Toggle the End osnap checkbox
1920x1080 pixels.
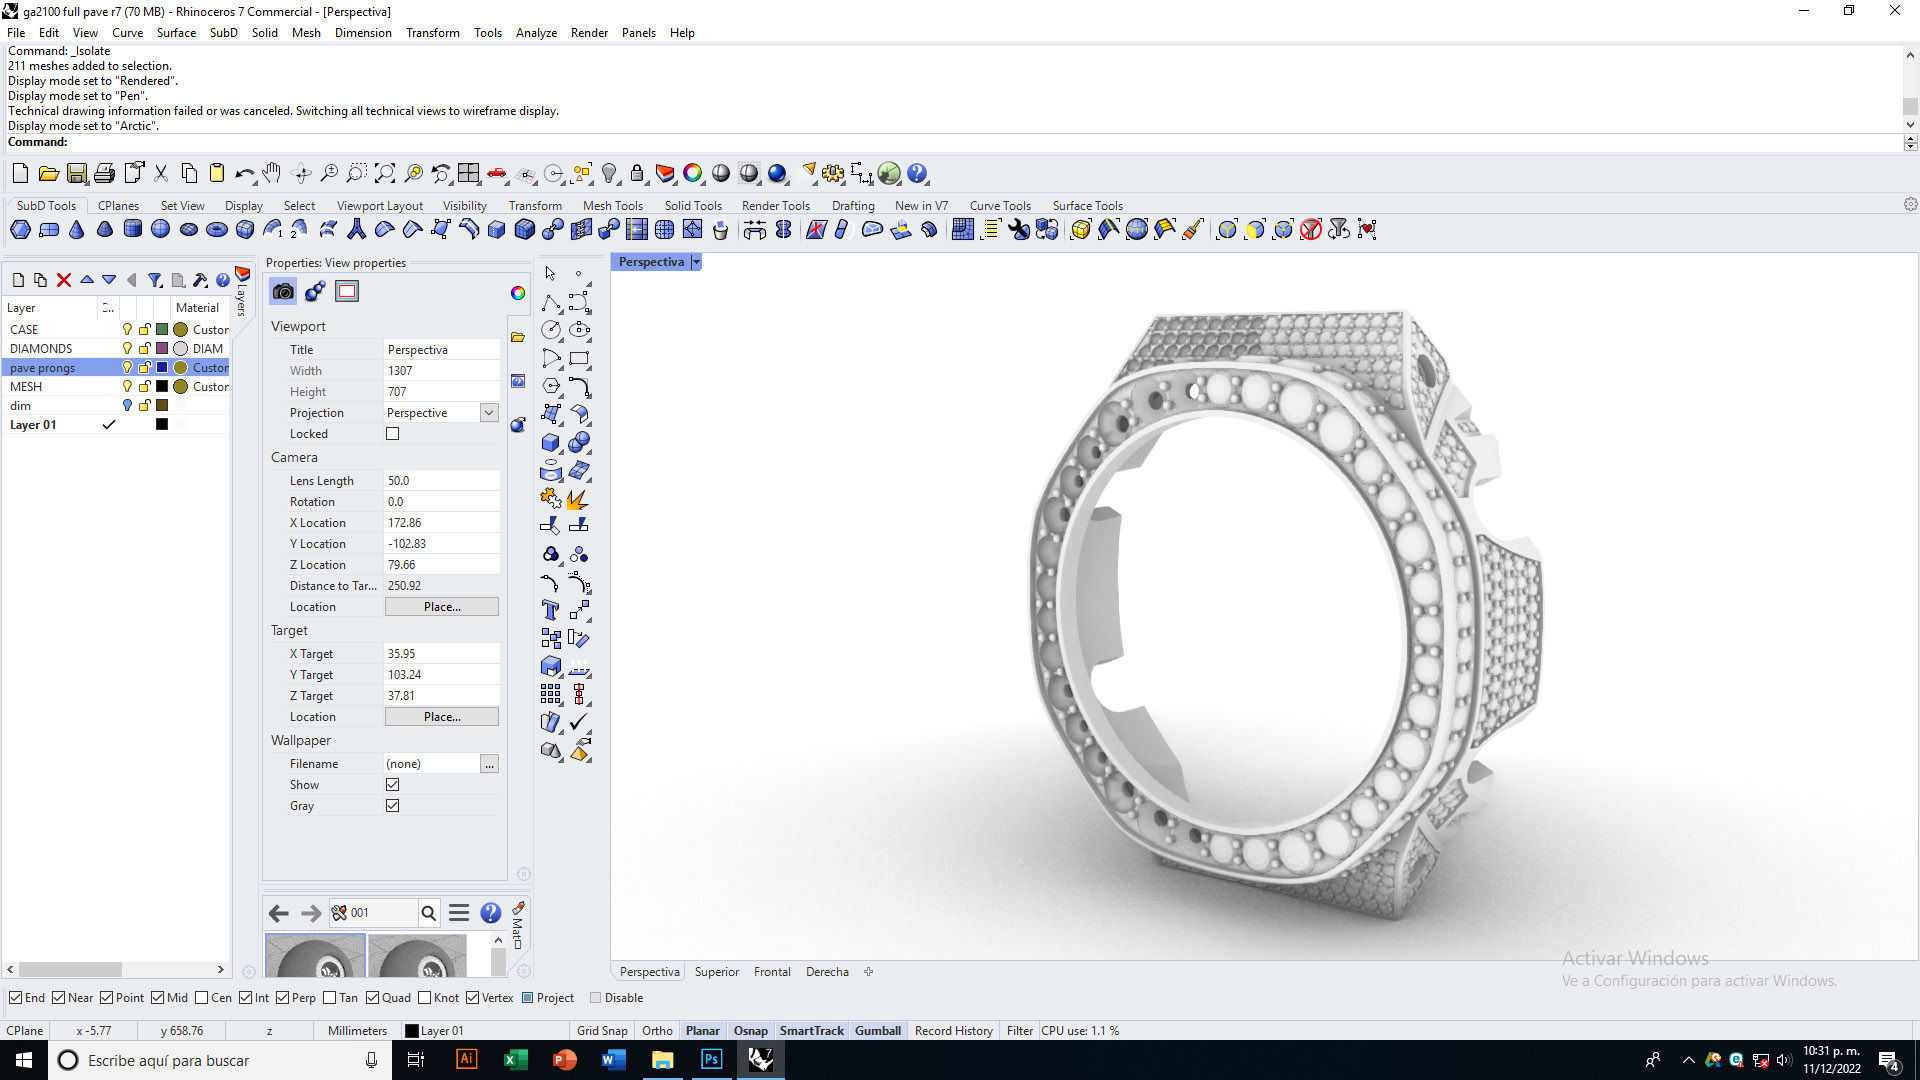click(16, 998)
